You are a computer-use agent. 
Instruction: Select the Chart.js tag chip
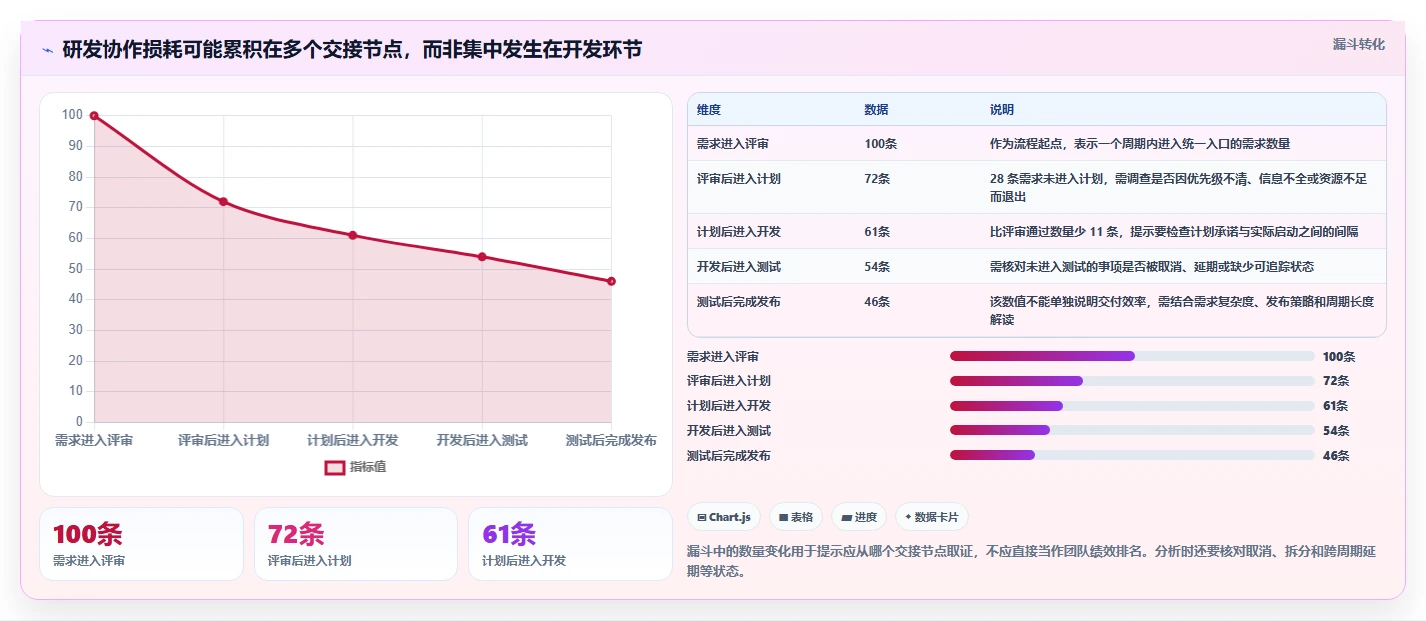coord(724,517)
